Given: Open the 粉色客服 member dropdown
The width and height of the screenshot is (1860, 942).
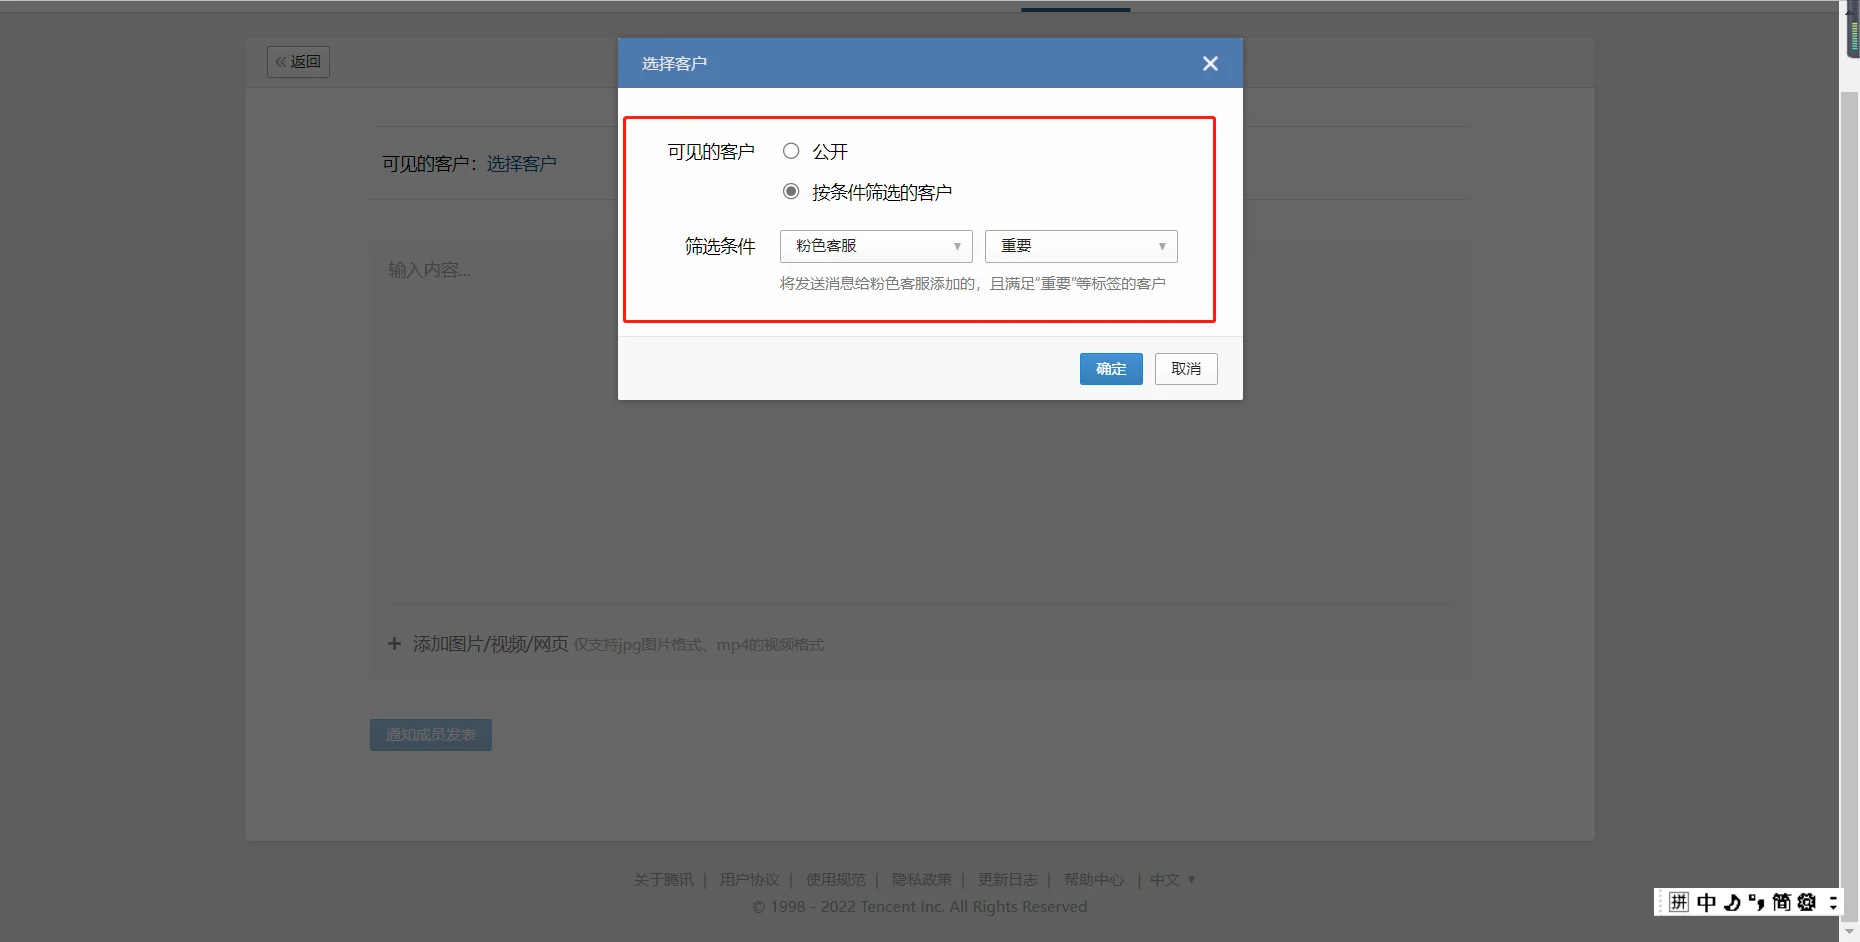Looking at the screenshot, I should (x=876, y=246).
